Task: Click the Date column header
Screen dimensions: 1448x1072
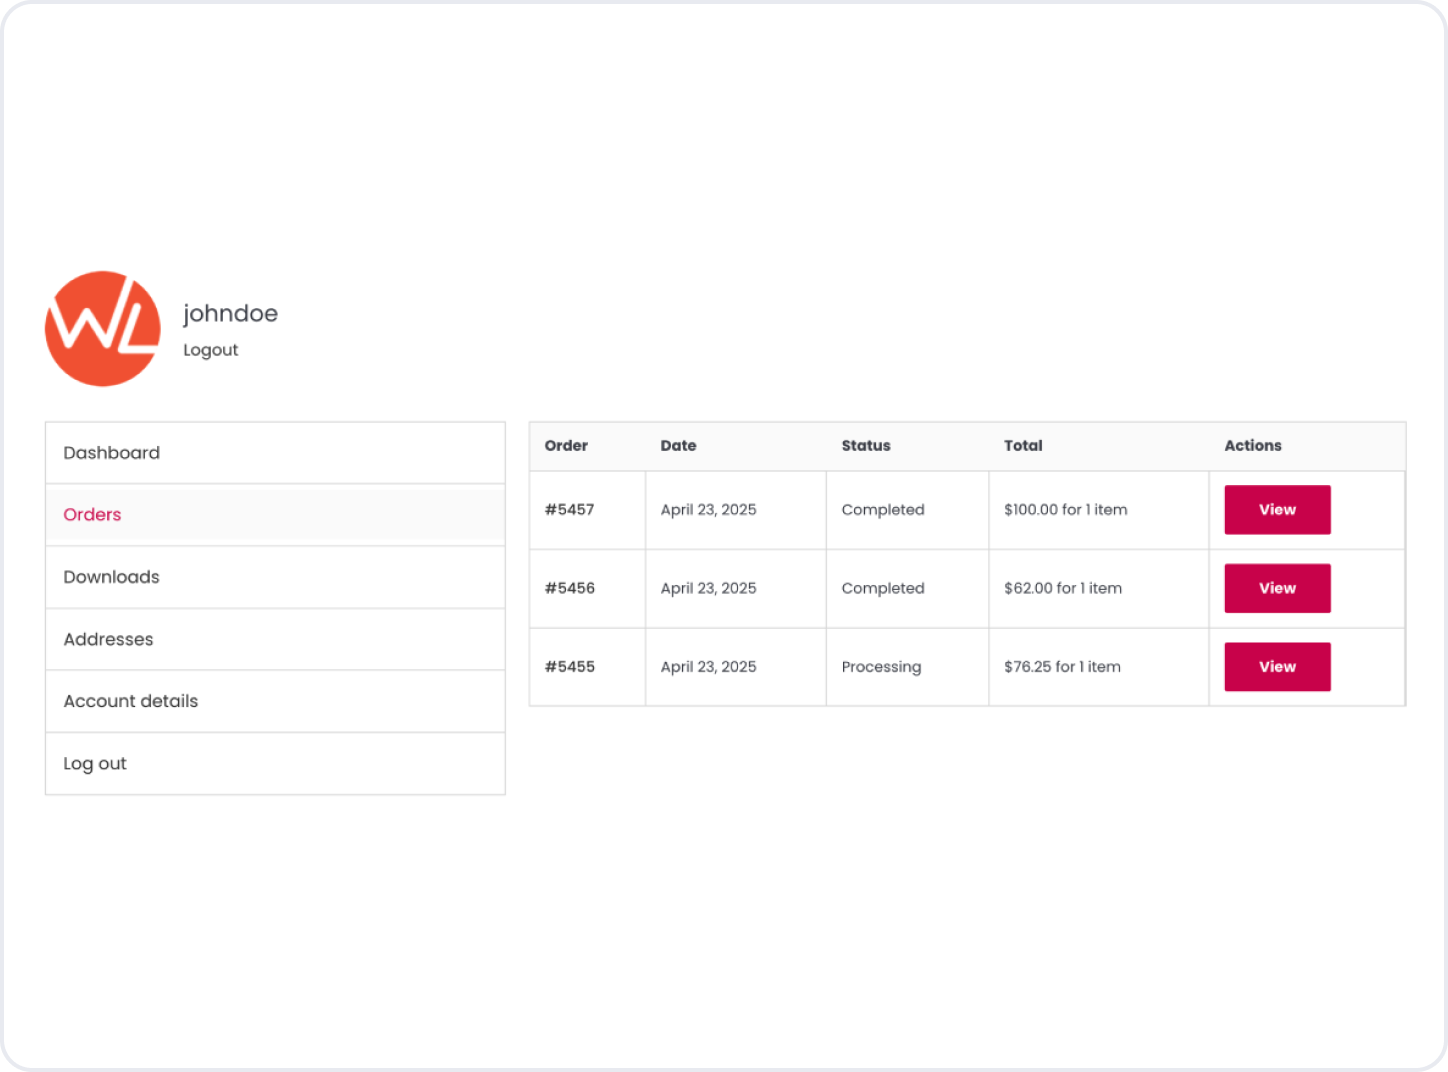Action: (x=678, y=446)
